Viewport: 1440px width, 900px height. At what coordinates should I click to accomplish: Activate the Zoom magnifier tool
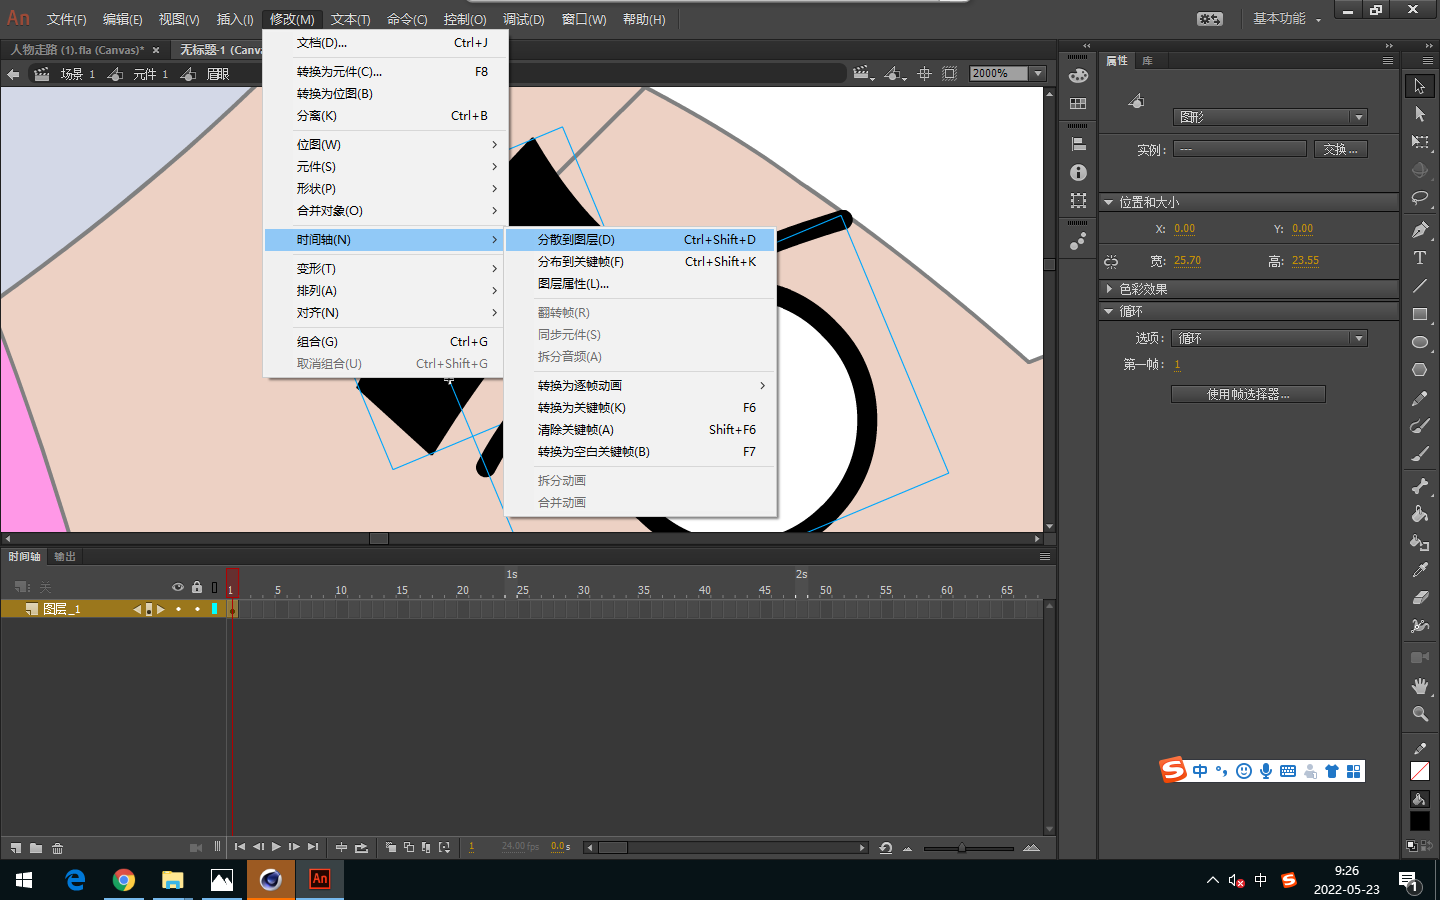[1419, 714]
